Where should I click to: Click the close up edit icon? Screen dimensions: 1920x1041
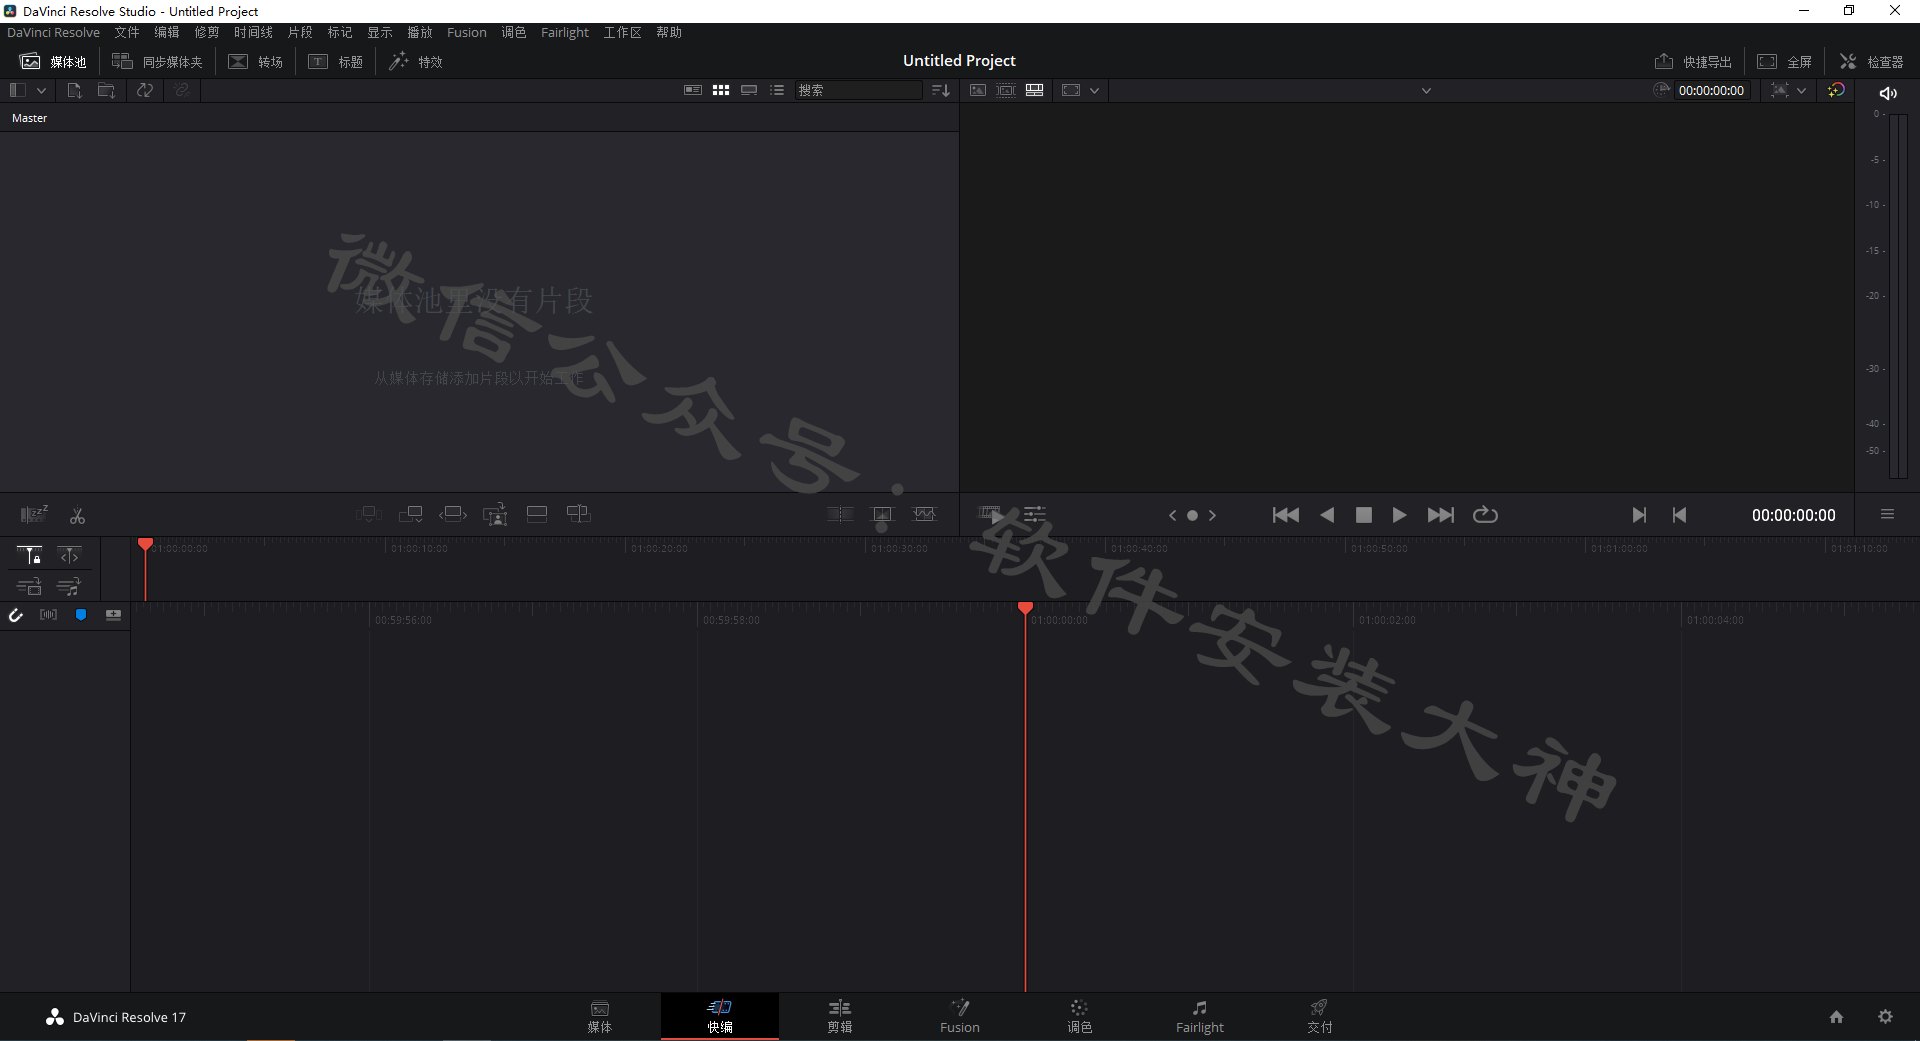pyautogui.click(x=495, y=514)
